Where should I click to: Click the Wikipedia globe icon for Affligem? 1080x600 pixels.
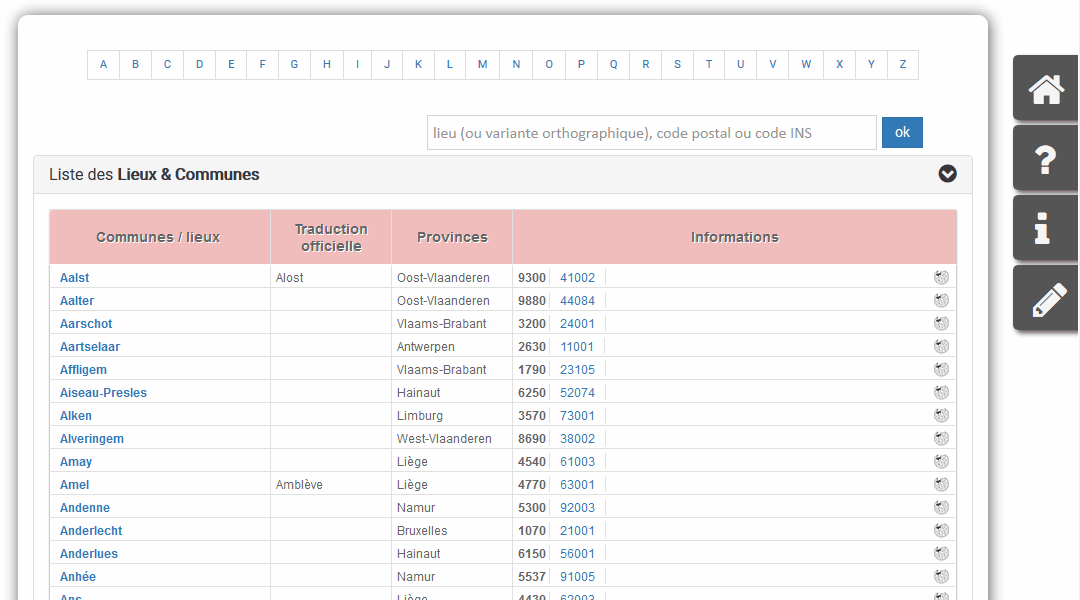[x=941, y=369]
